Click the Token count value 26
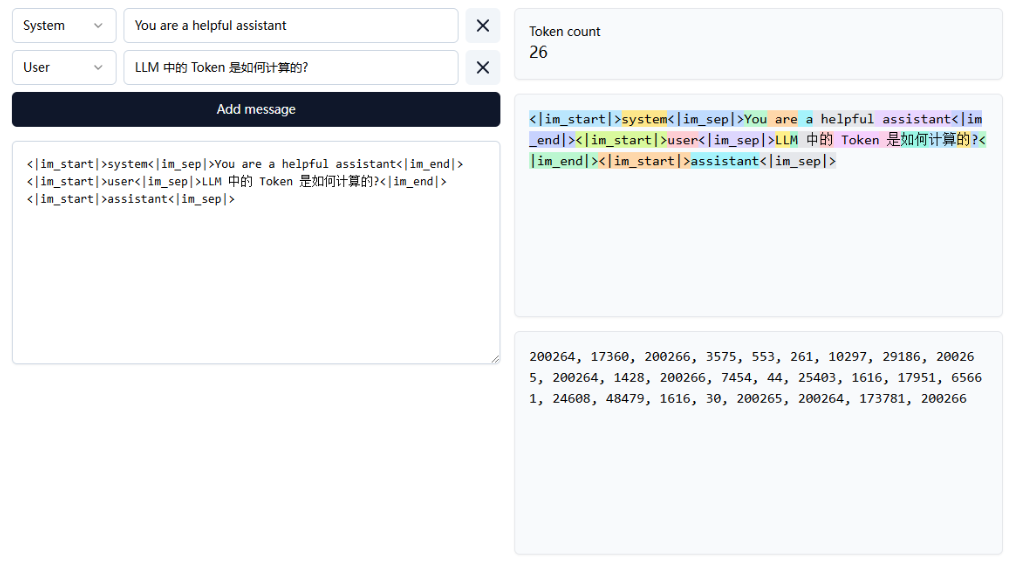The image size is (1013, 562). pos(538,52)
